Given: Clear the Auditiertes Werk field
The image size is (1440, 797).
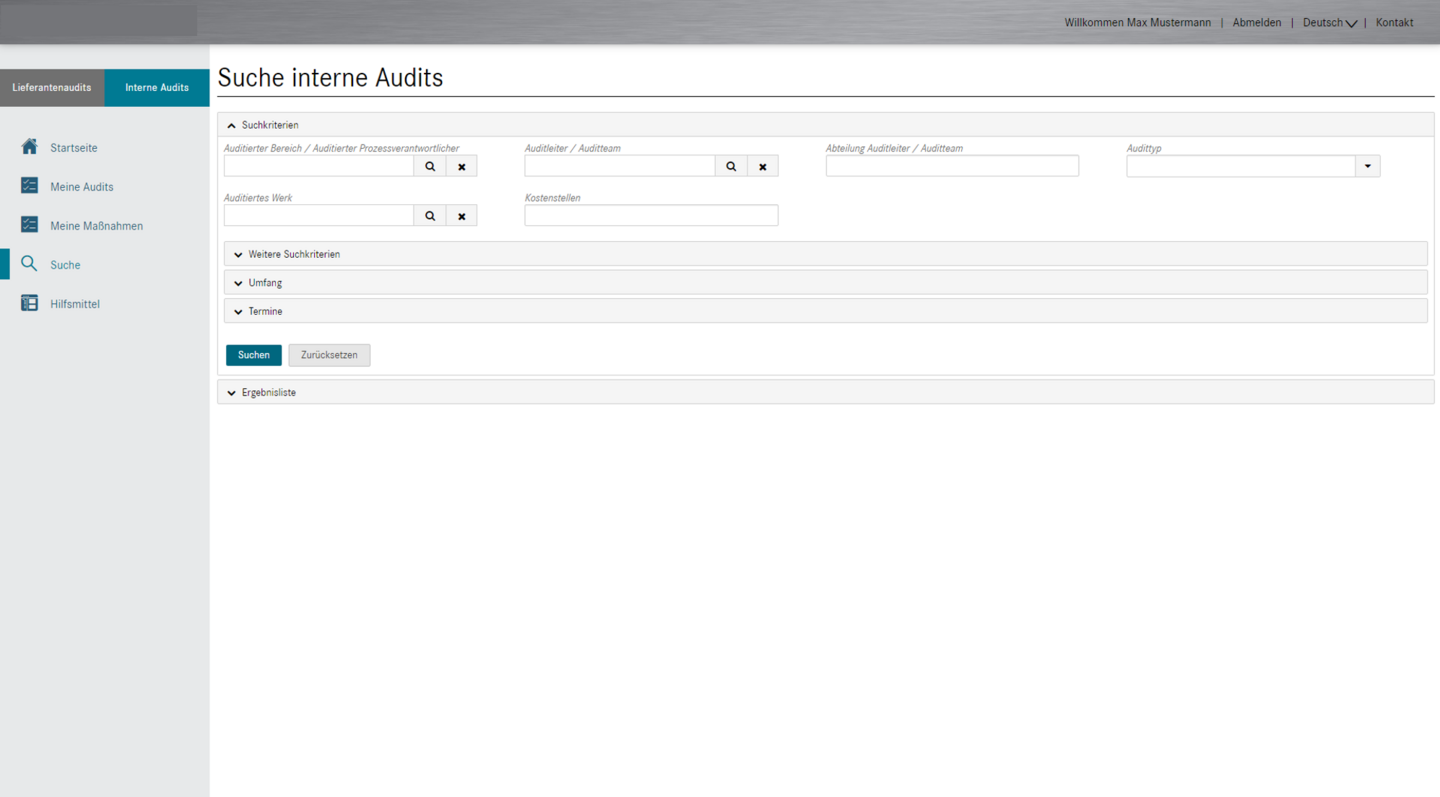Looking at the screenshot, I should pos(461,216).
